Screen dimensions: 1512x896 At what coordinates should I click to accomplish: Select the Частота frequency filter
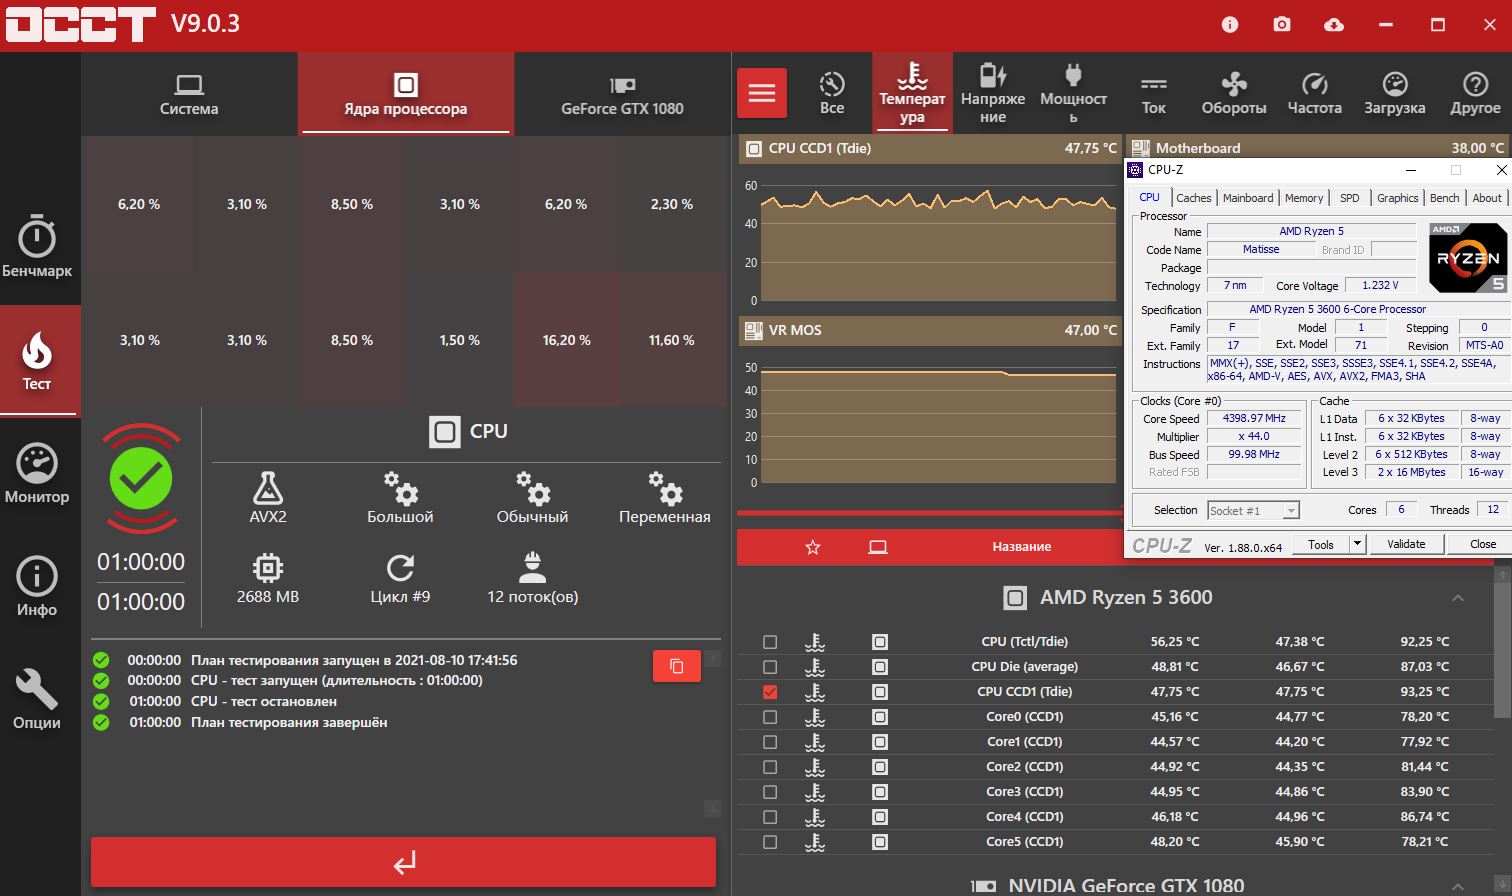[x=1314, y=93]
